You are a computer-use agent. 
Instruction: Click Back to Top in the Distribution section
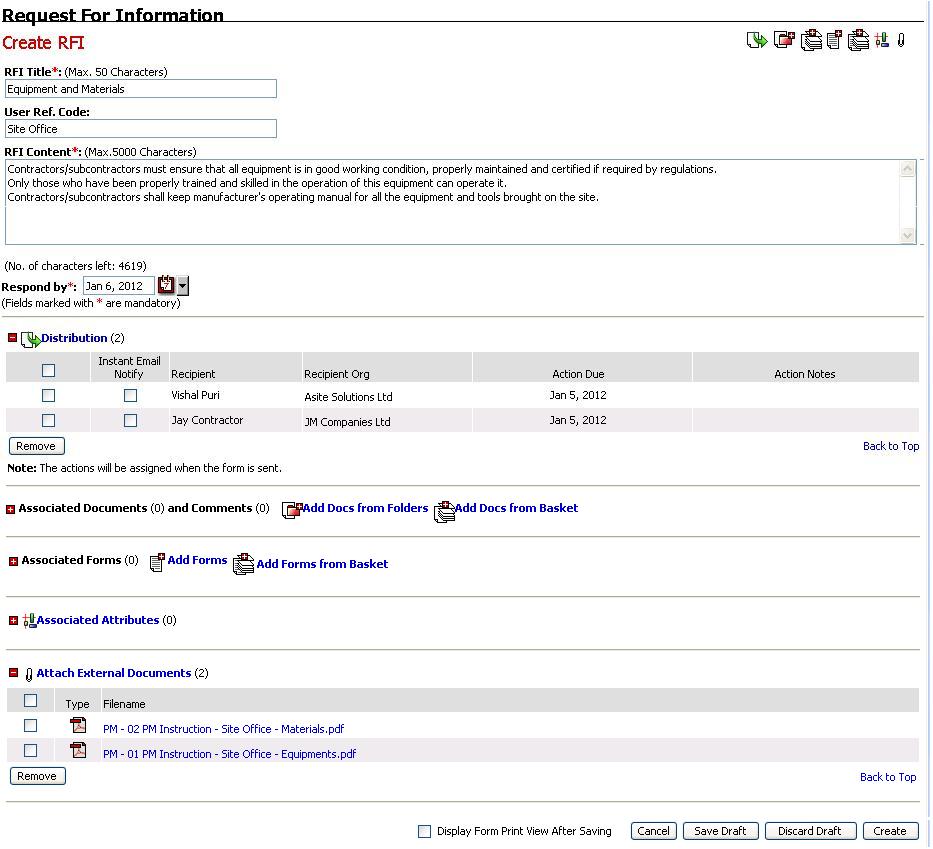(x=891, y=446)
